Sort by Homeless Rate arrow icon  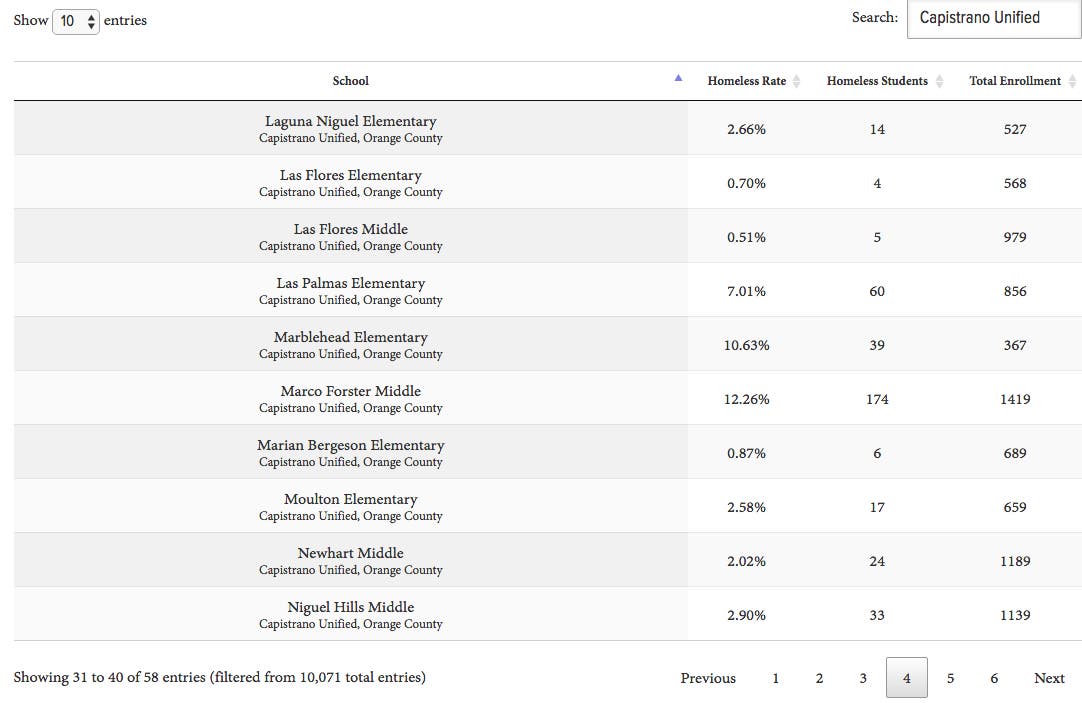click(796, 82)
